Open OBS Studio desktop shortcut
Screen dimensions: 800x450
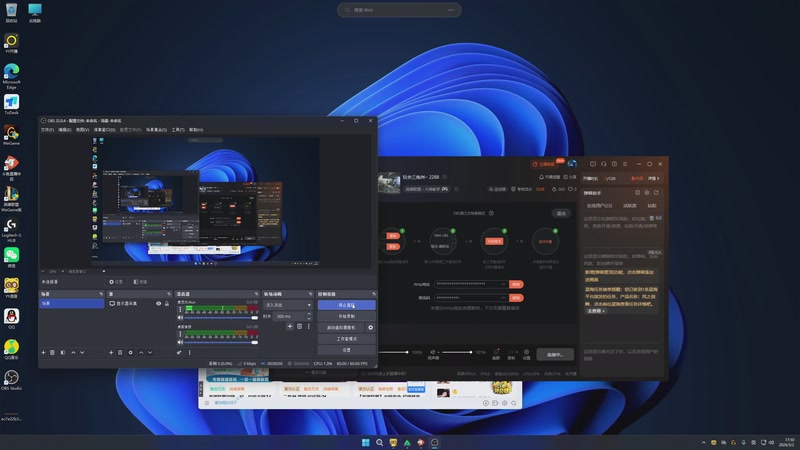click(x=11, y=380)
